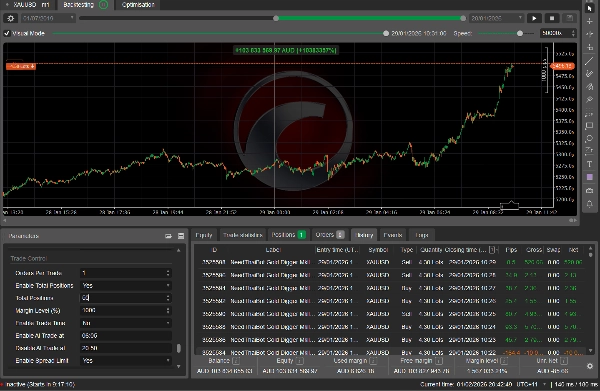Click the Used margin info icon

[x=373, y=361]
